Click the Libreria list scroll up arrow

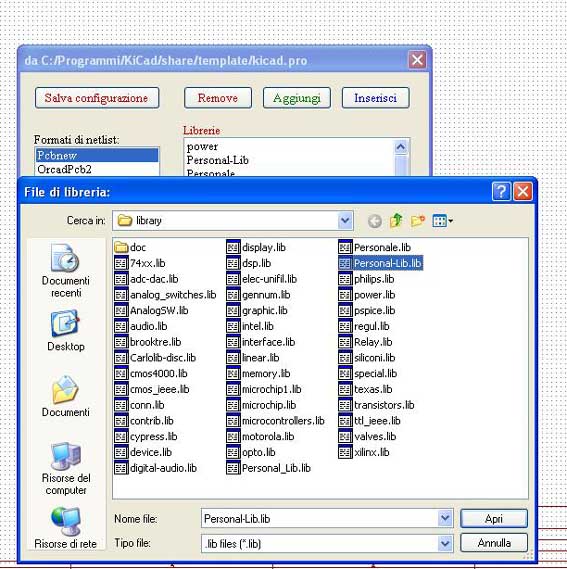point(401,147)
